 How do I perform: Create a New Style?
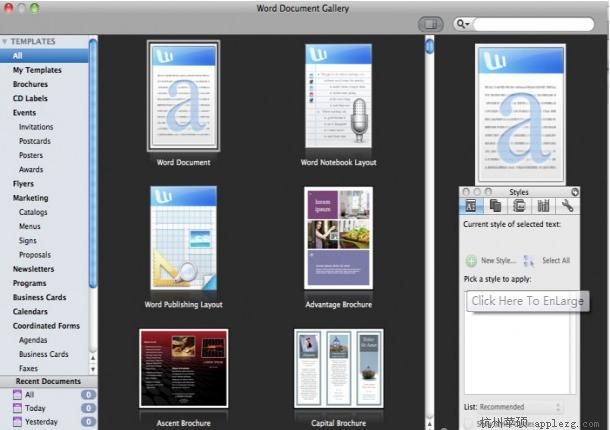pos(491,260)
